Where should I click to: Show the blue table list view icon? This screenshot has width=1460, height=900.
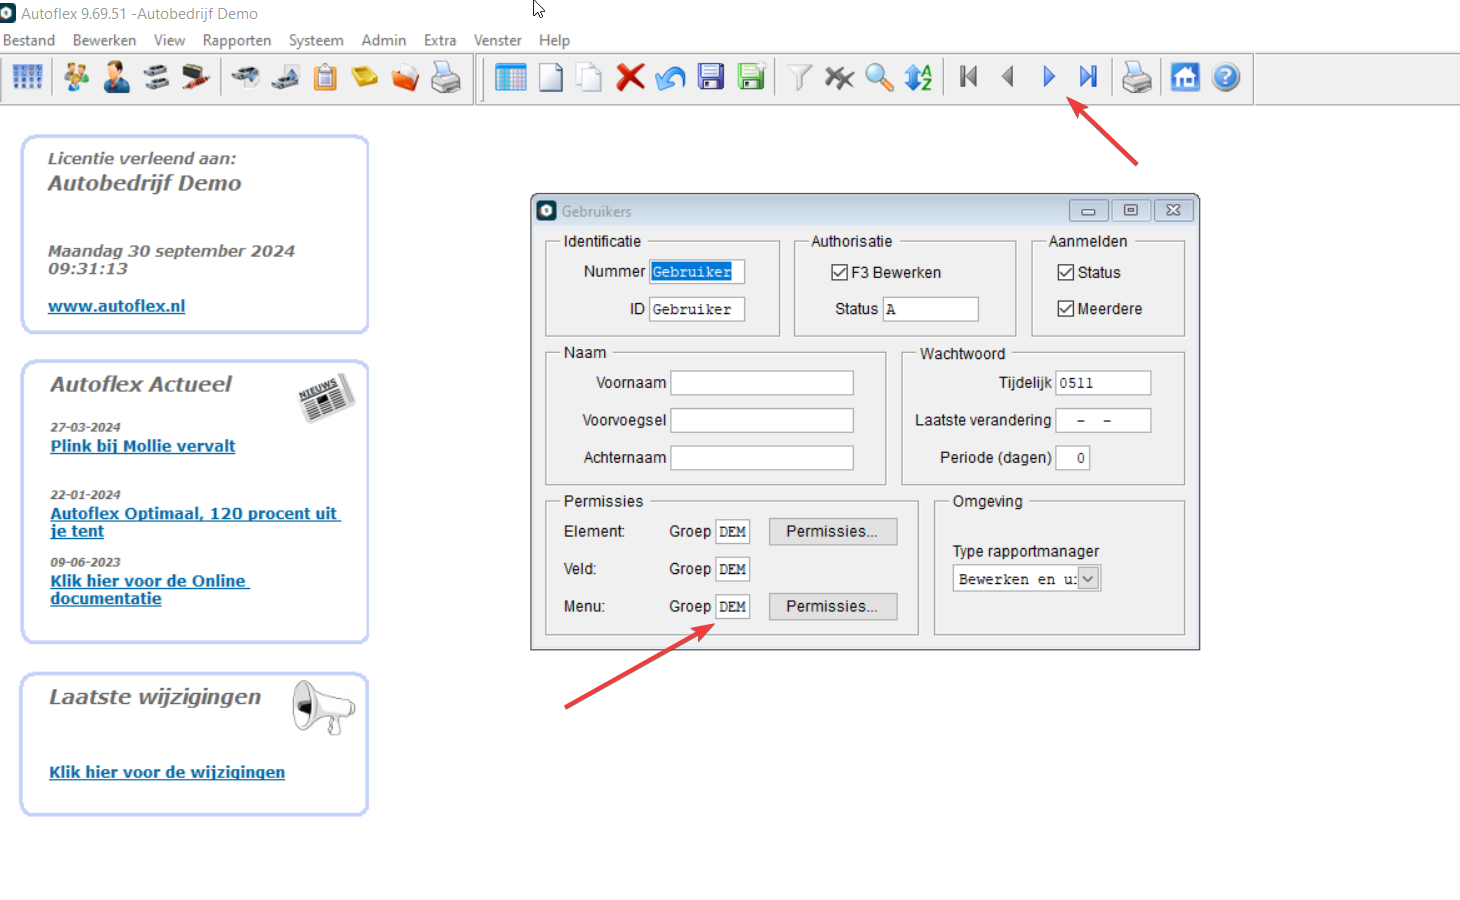pyautogui.click(x=511, y=77)
